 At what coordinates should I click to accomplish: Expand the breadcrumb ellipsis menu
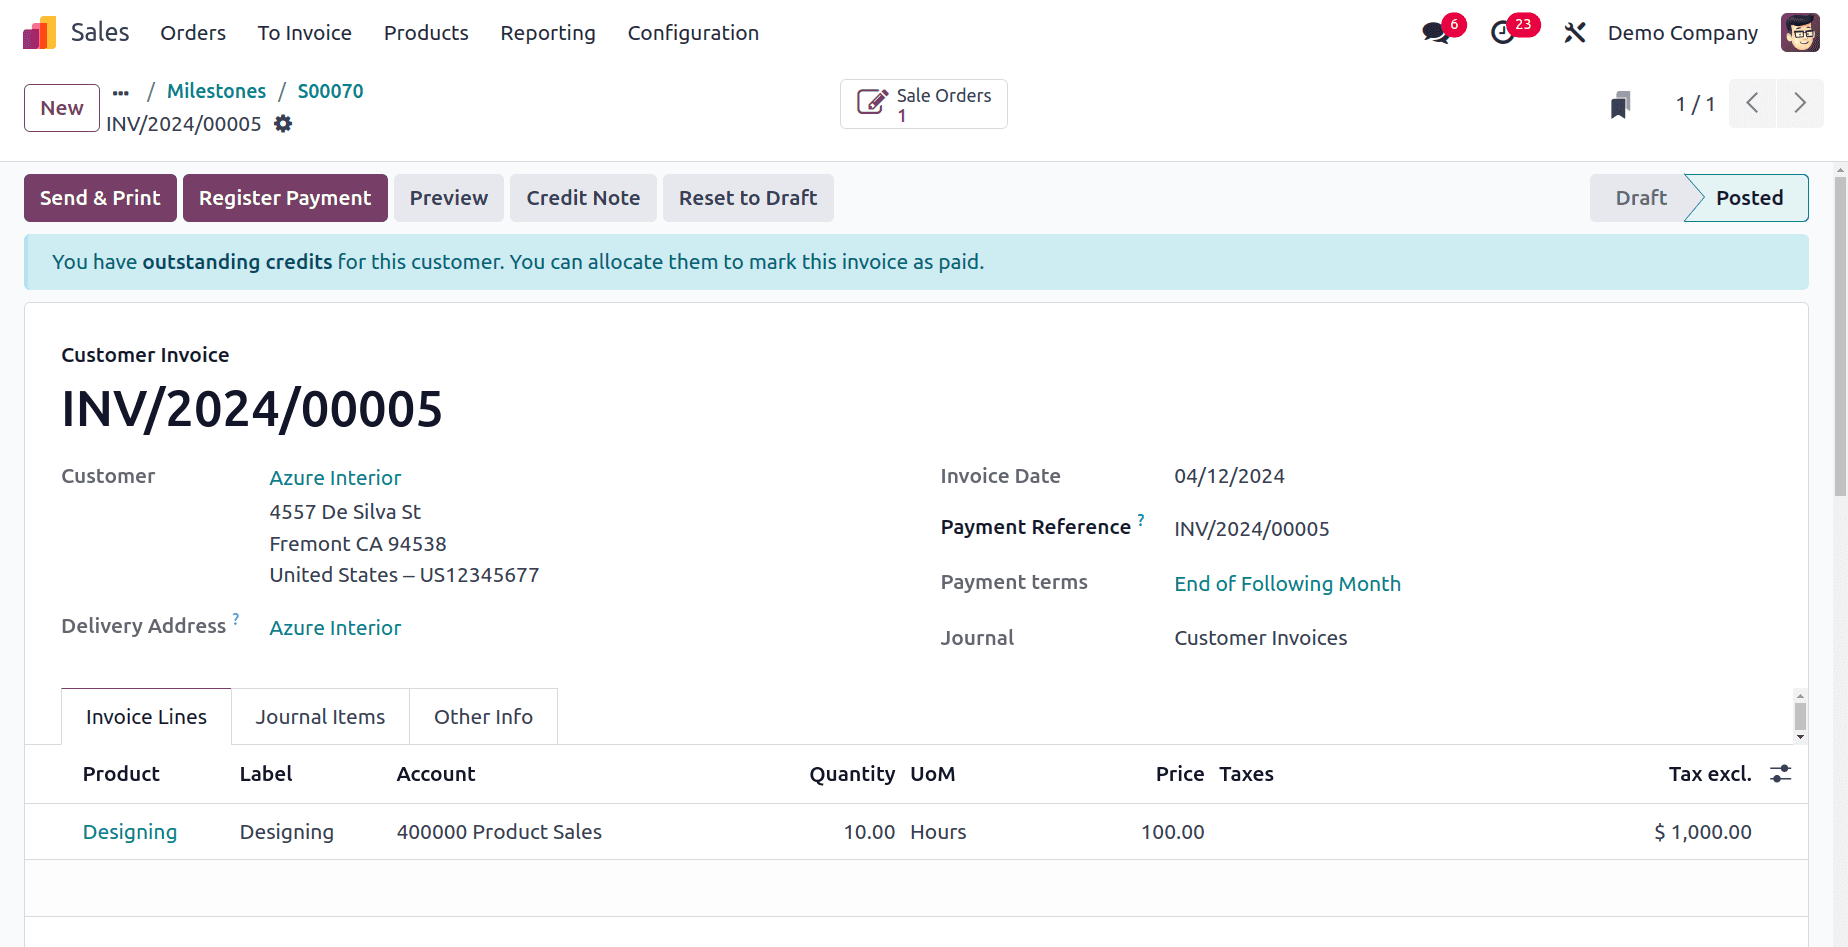tap(121, 92)
